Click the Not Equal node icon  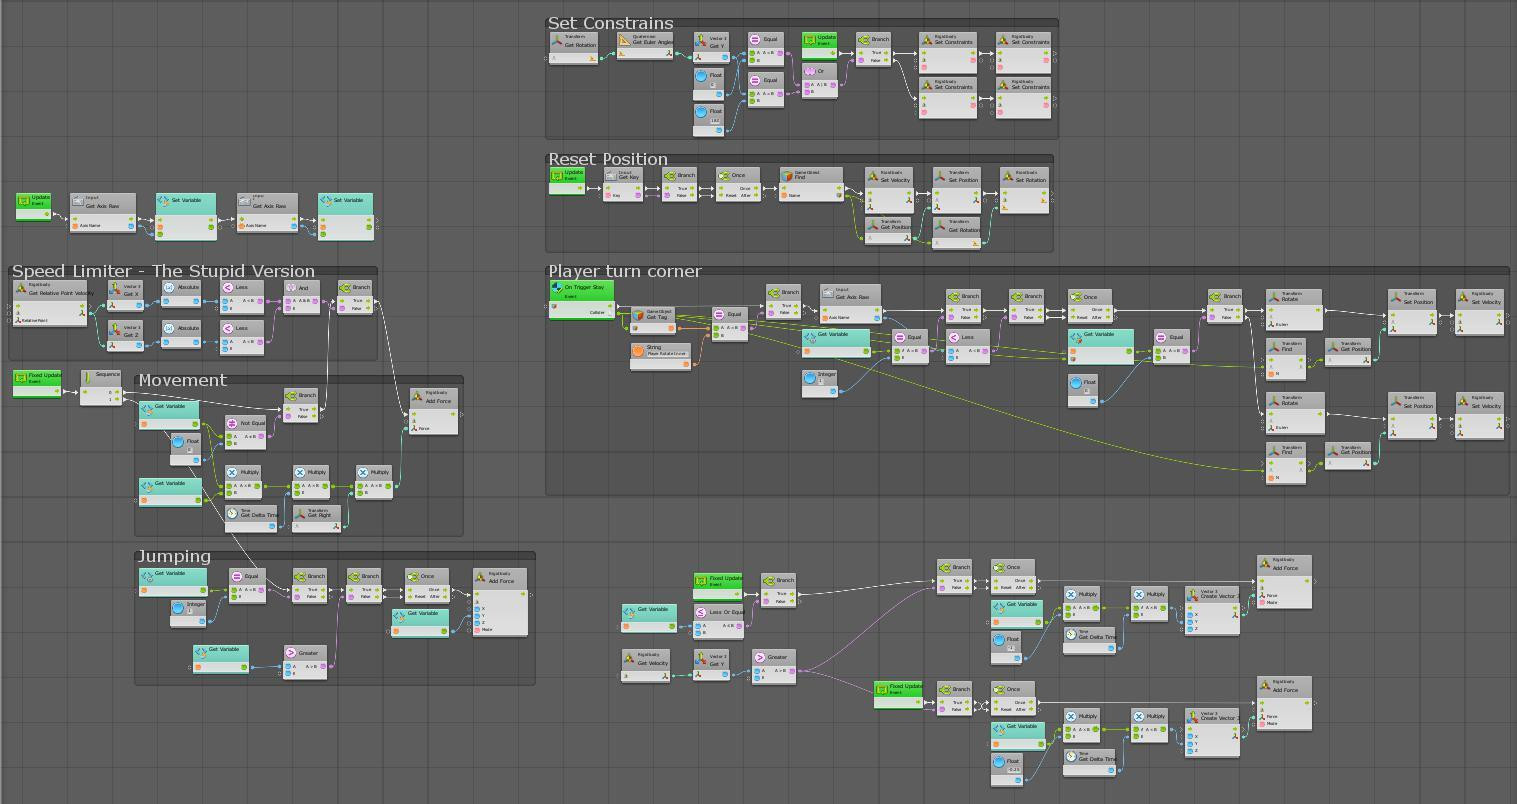[232, 424]
